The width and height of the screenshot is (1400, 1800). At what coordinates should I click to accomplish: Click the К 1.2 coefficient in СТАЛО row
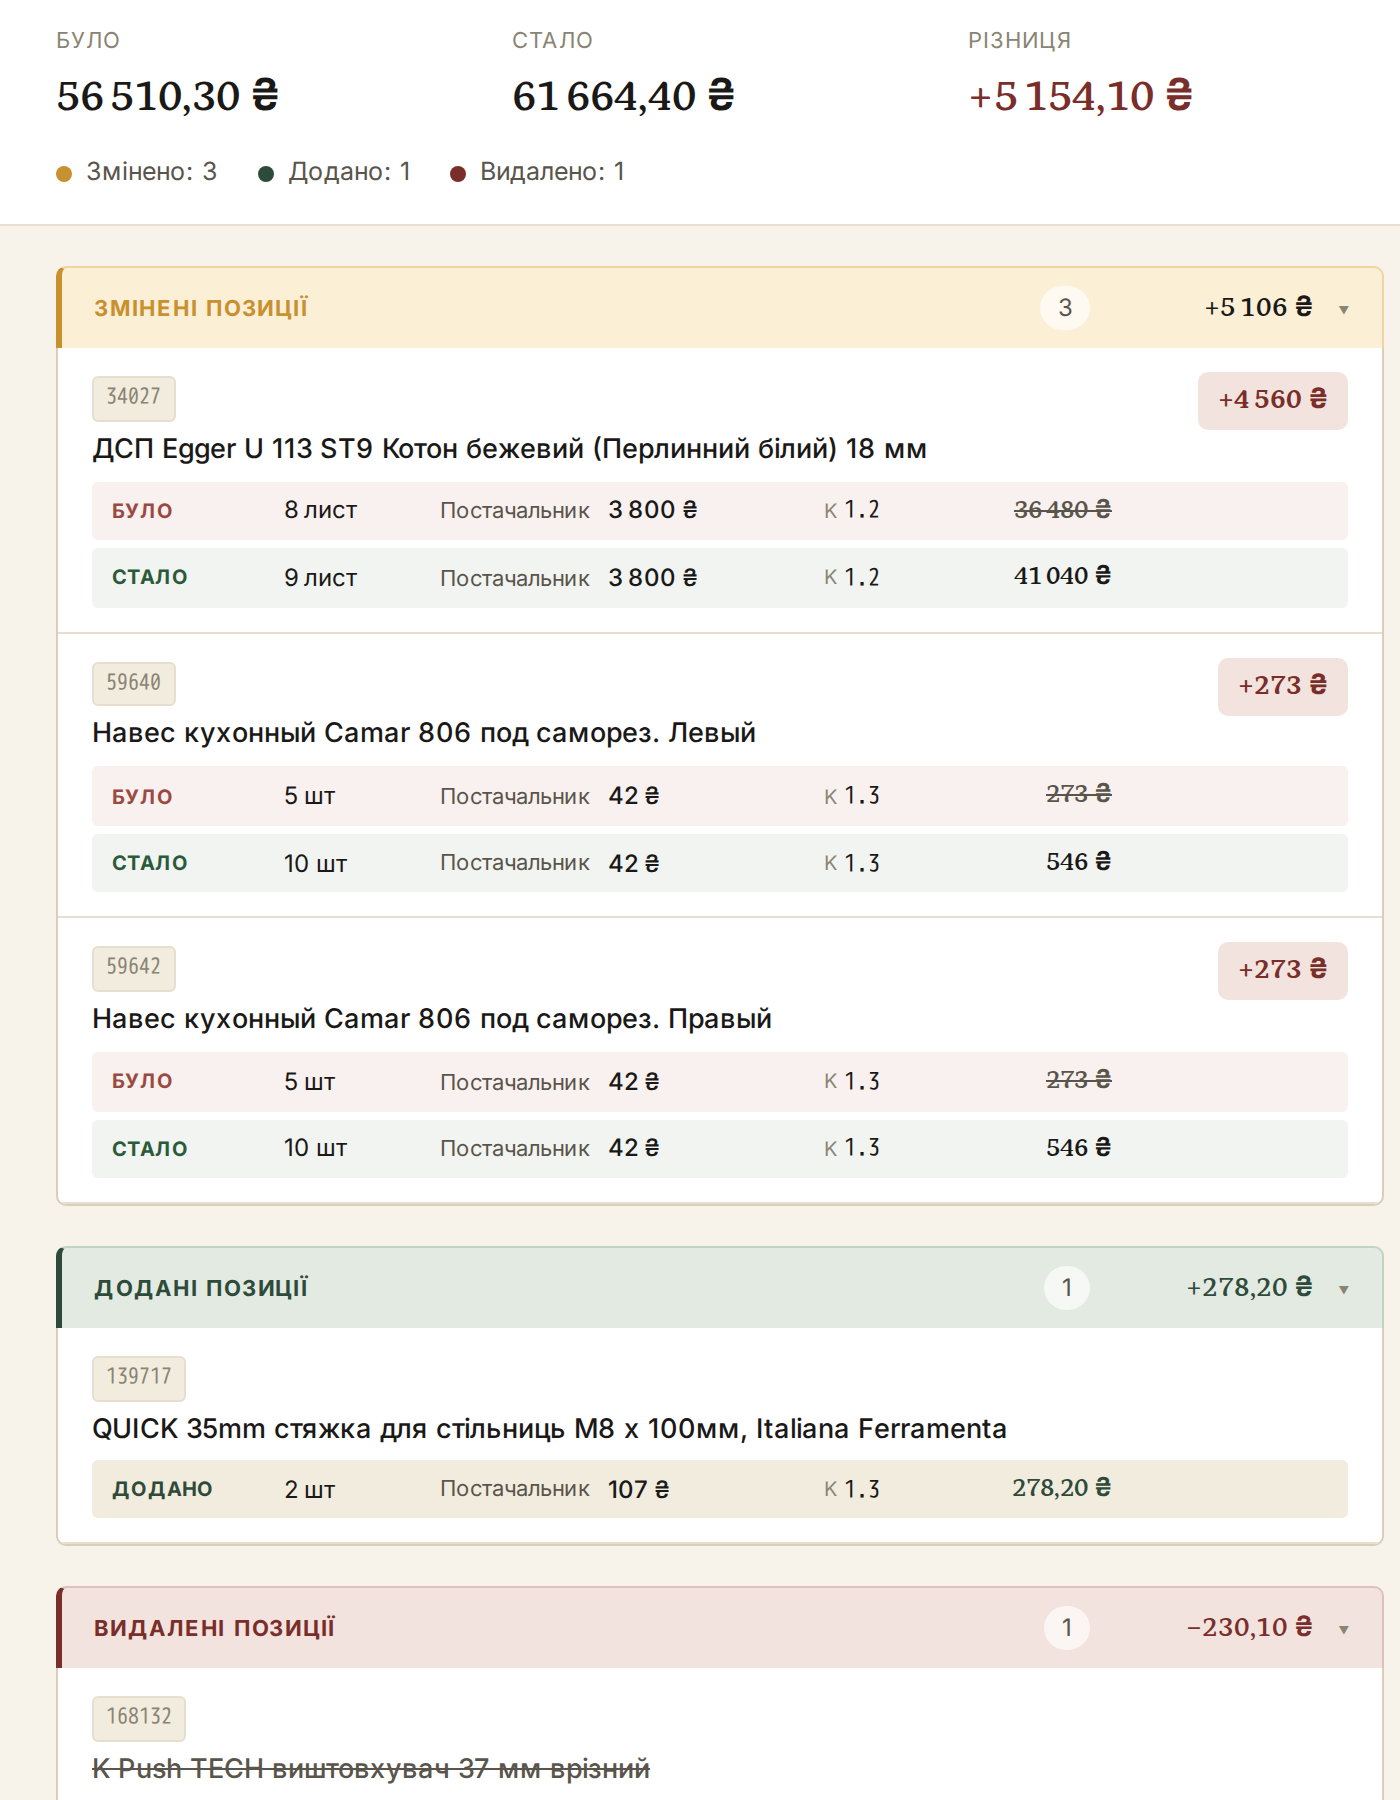tap(851, 577)
